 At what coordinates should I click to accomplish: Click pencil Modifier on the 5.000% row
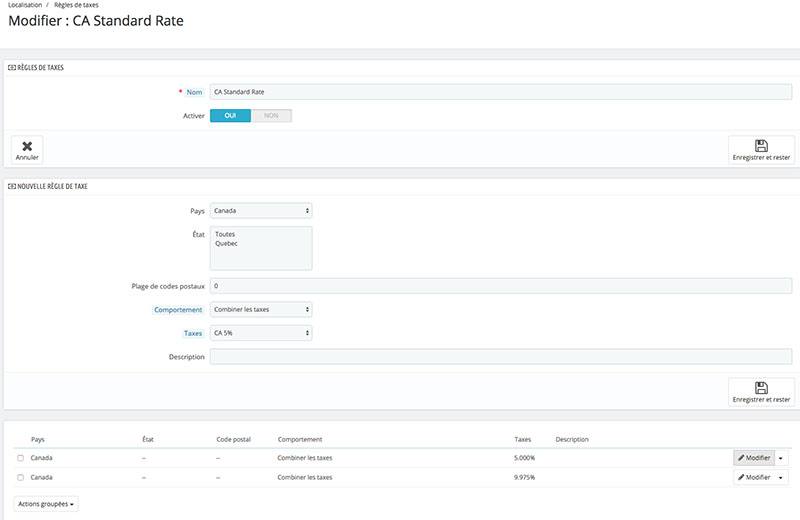pos(754,458)
